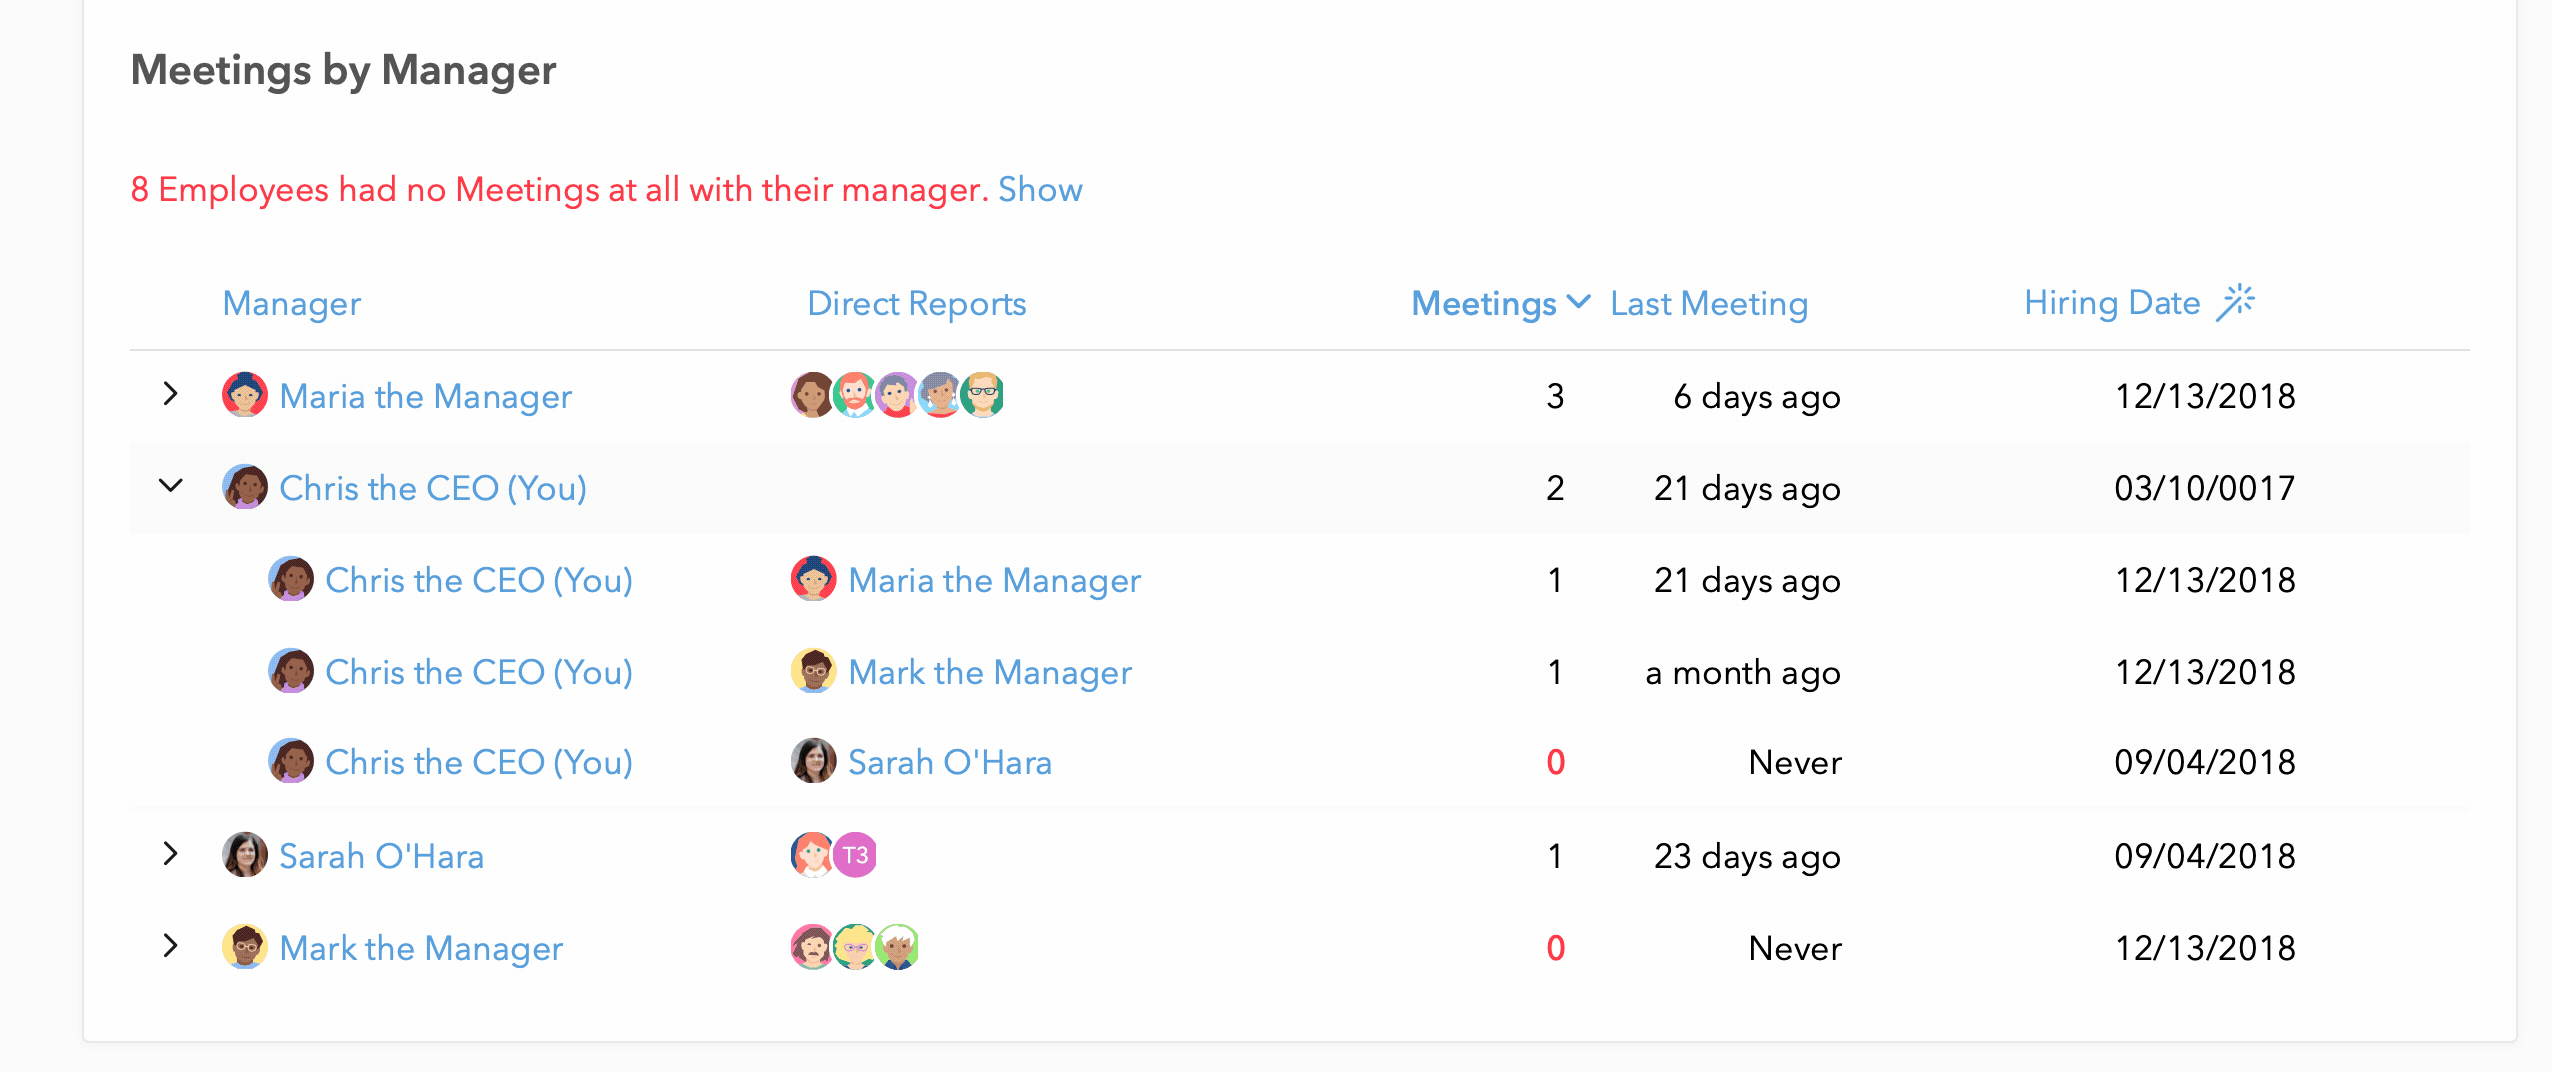Click fourth gray-haired avatar in Maria's reports
Viewport: 2552px width, 1072px height.
pyautogui.click(x=939, y=394)
